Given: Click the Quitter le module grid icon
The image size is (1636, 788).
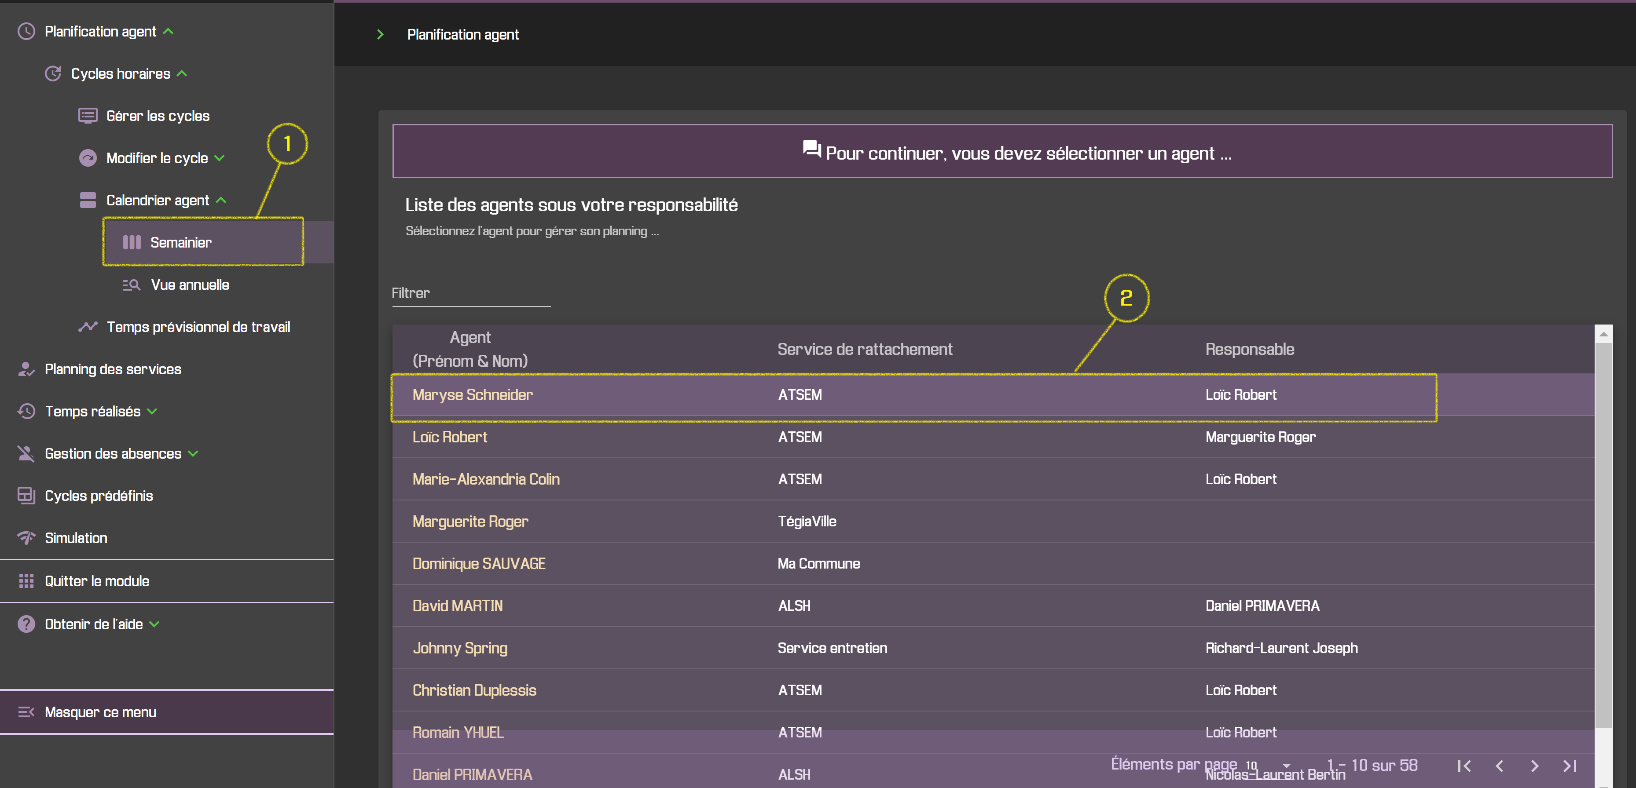Looking at the screenshot, I should [x=27, y=581].
